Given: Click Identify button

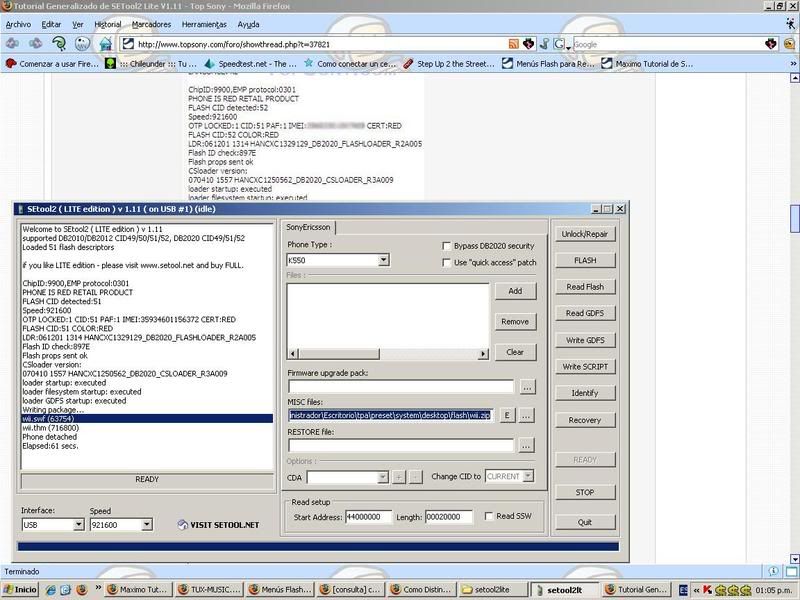Looking at the screenshot, I should click(585, 393).
